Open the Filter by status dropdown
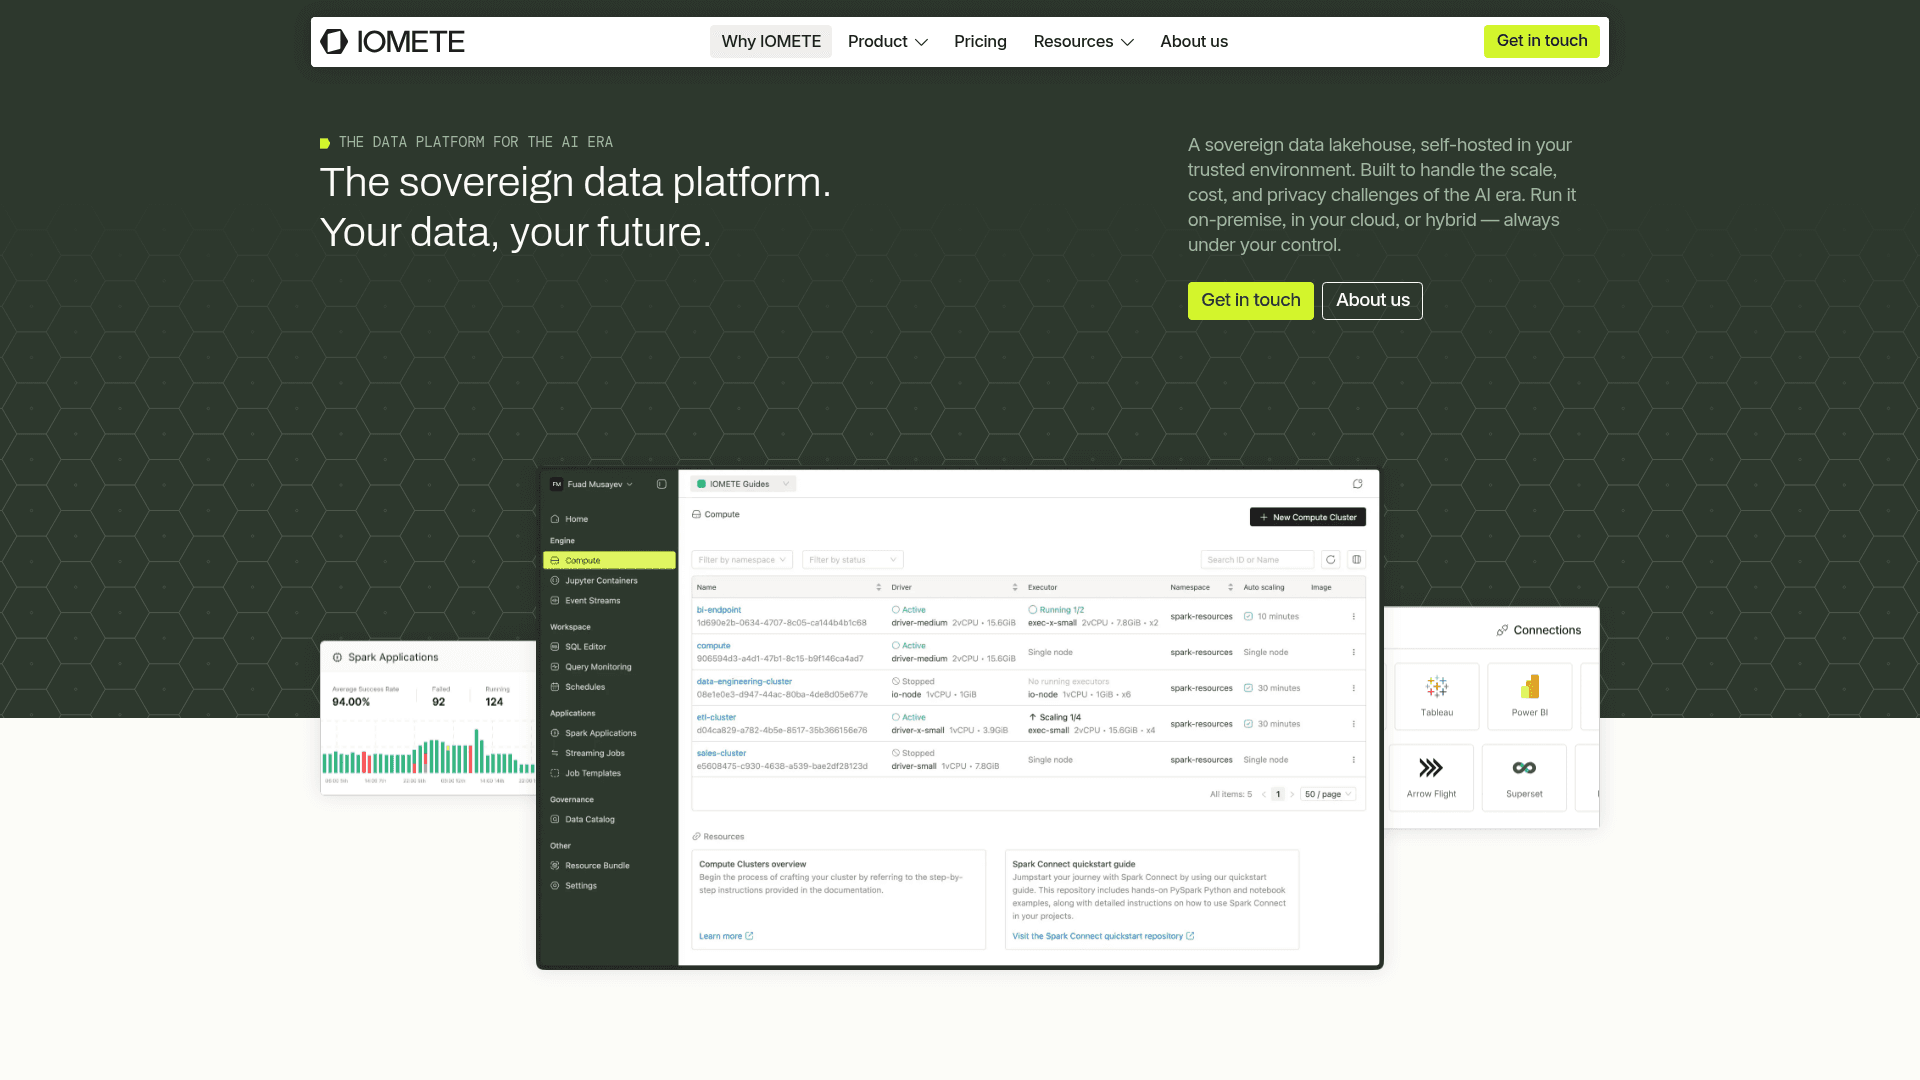 [x=852, y=560]
